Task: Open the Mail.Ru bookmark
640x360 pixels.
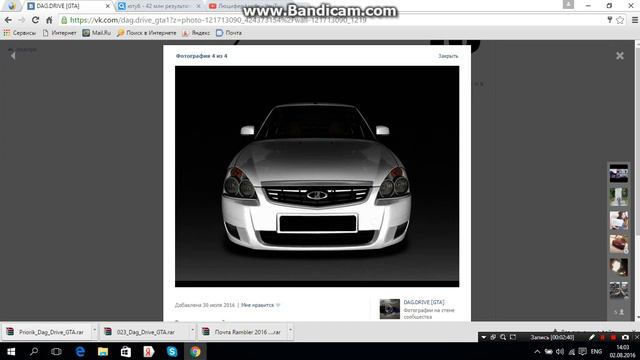Action: (x=97, y=33)
